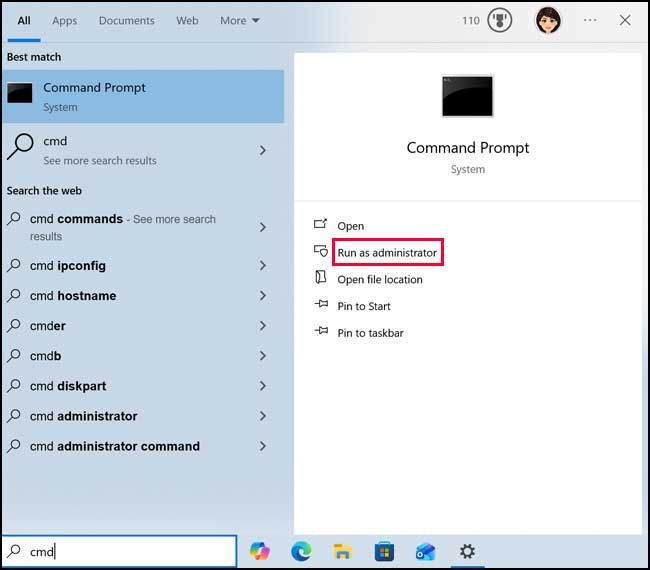
Task: Click the Open action icon
Action: click(x=320, y=224)
